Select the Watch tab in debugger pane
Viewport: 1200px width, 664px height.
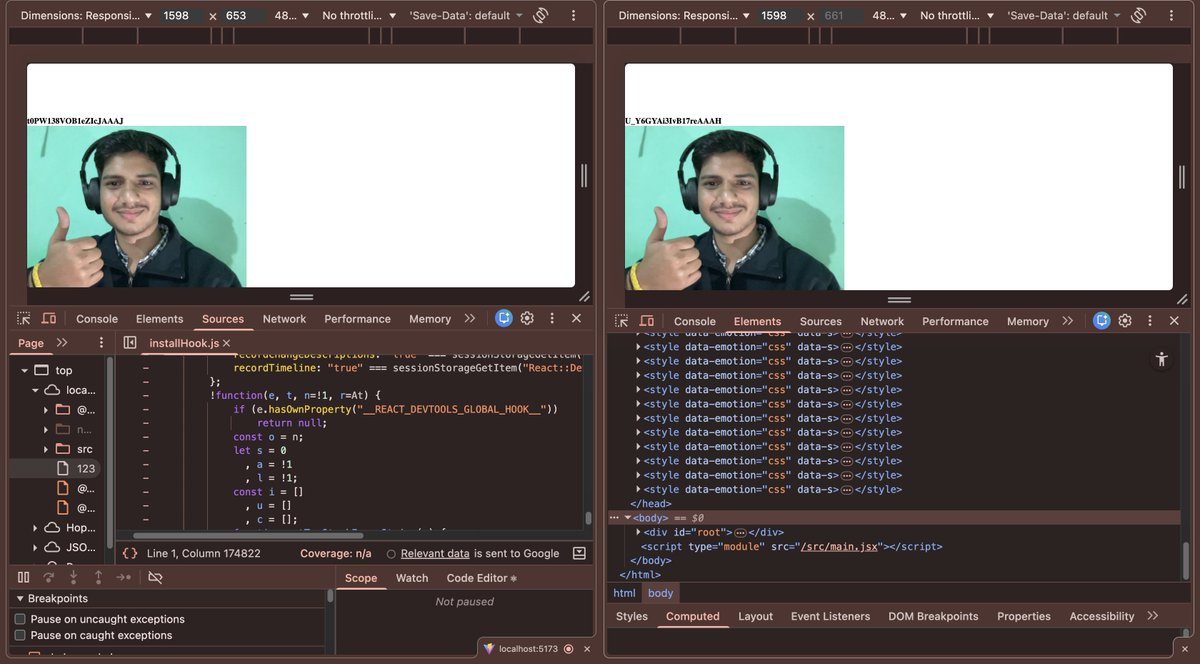click(411, 578)
